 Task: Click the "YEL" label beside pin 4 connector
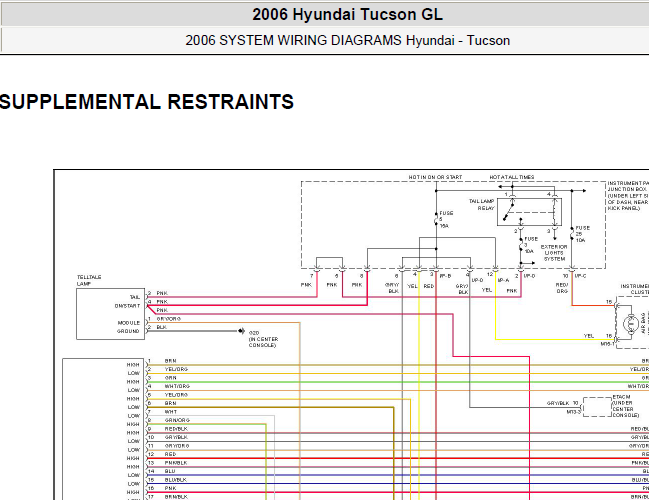tap(412, 286)
